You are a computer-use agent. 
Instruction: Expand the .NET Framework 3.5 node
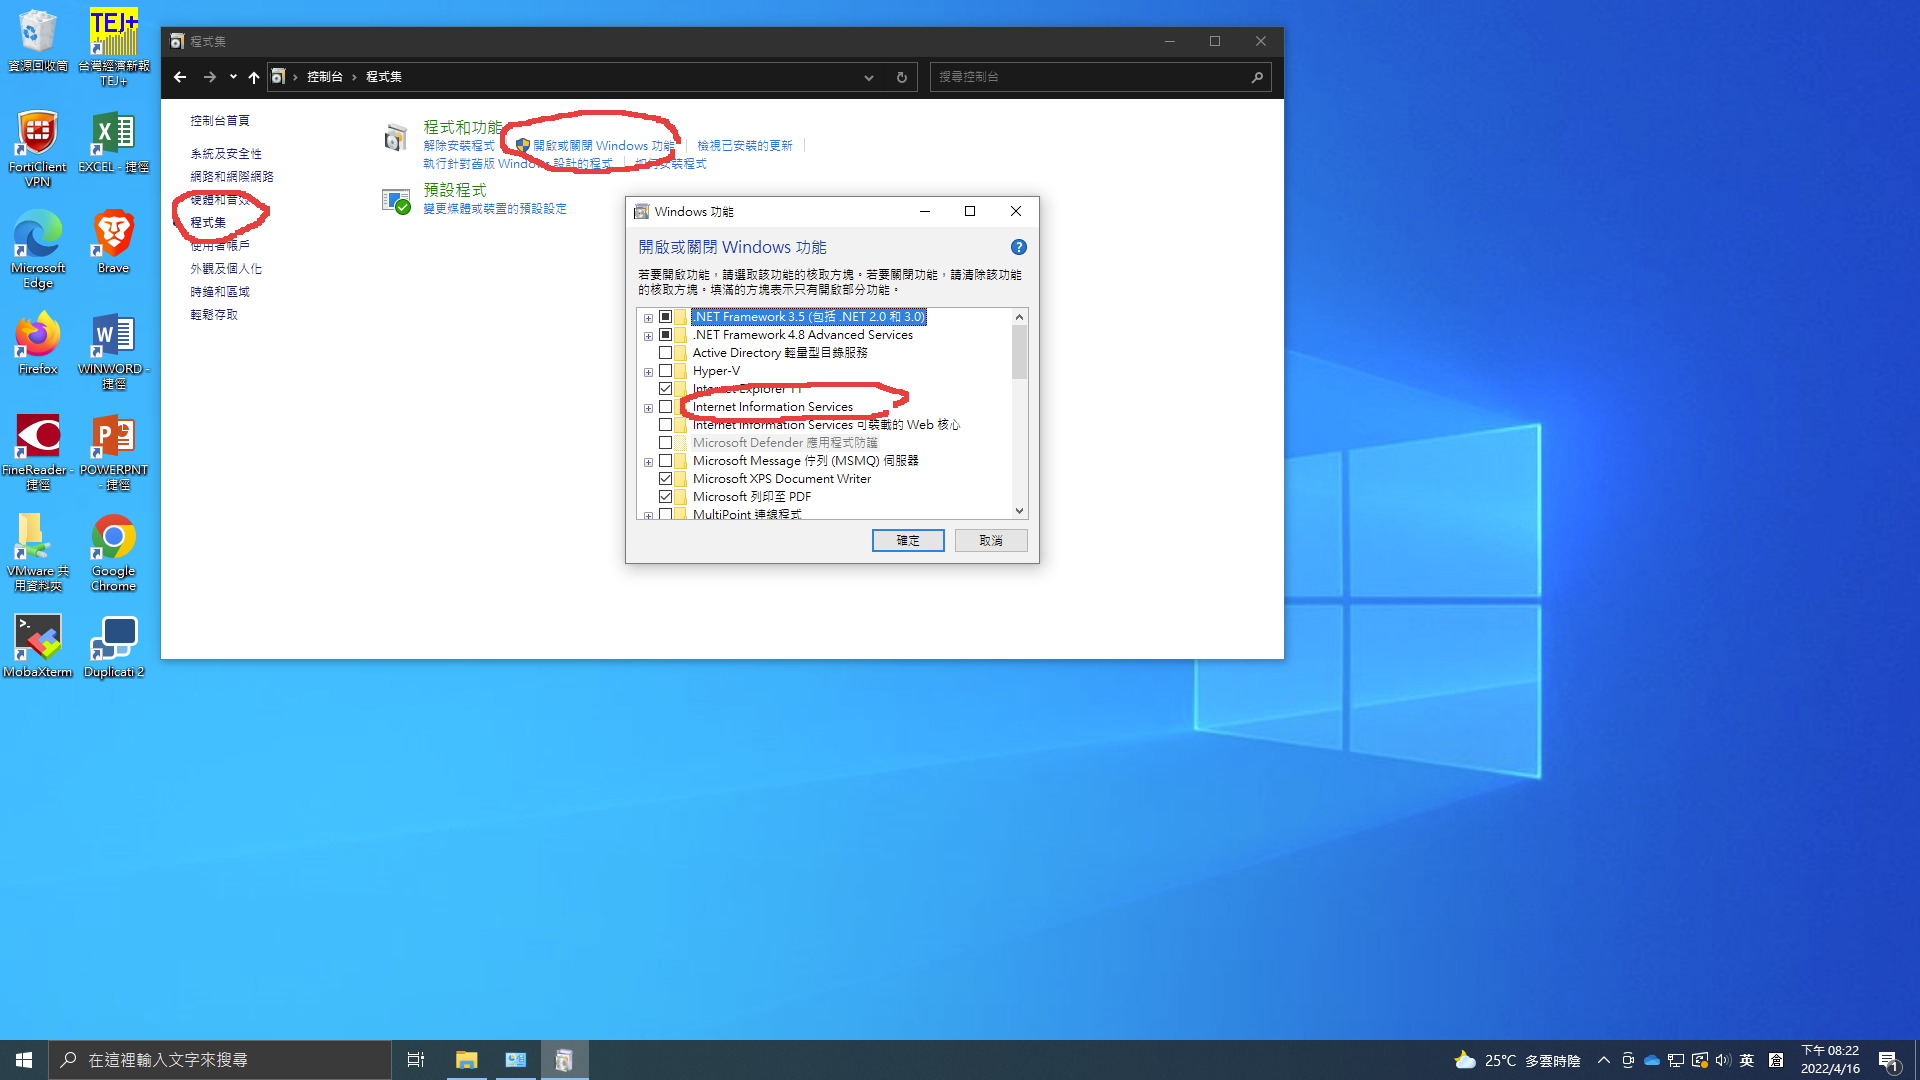[x=648, y=318]
